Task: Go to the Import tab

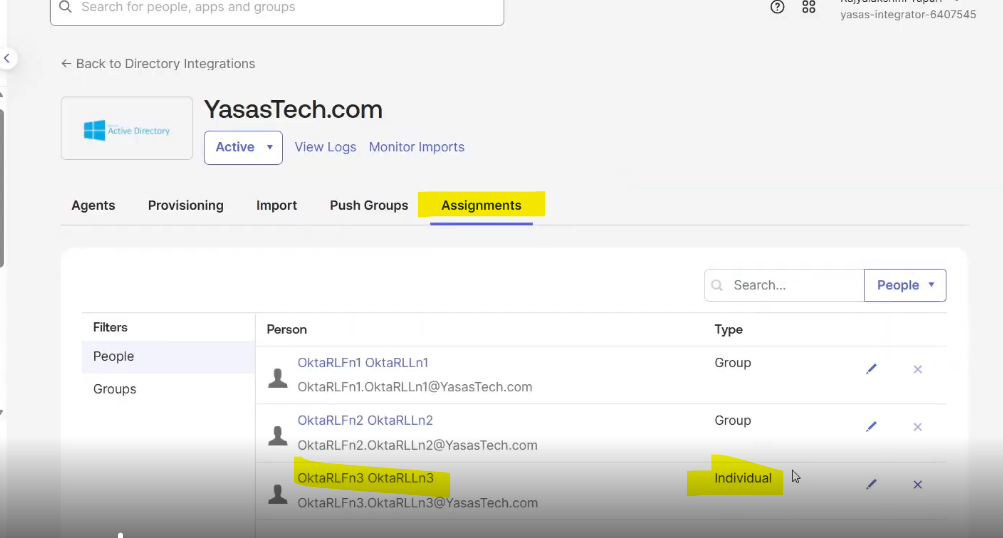Action: coord(276,205)
